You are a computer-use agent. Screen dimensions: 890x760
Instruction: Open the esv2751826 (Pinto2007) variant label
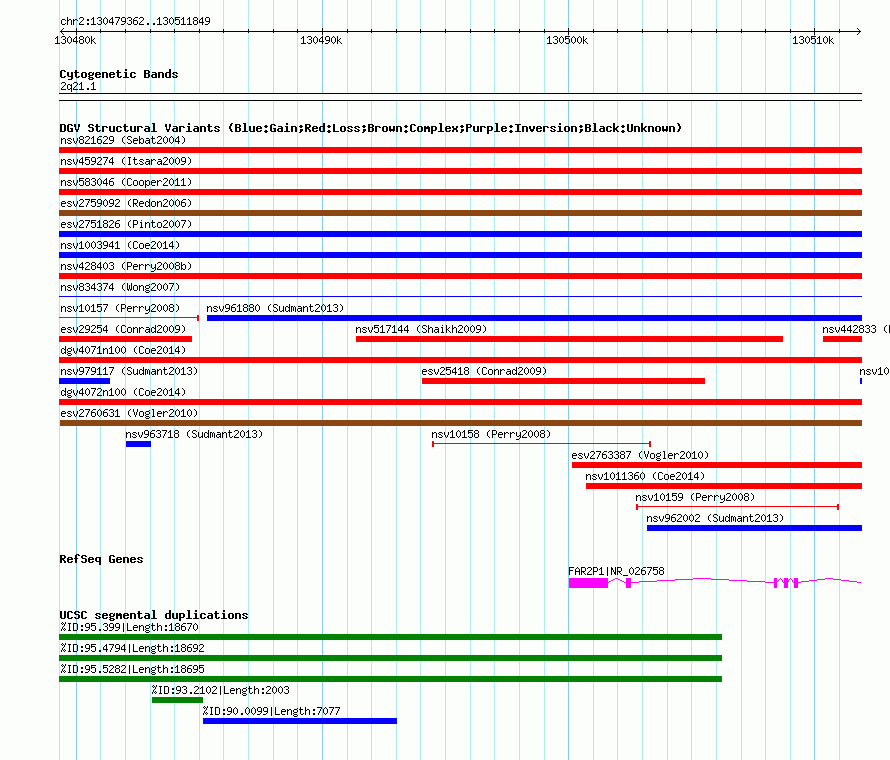(x=125, y=224)
